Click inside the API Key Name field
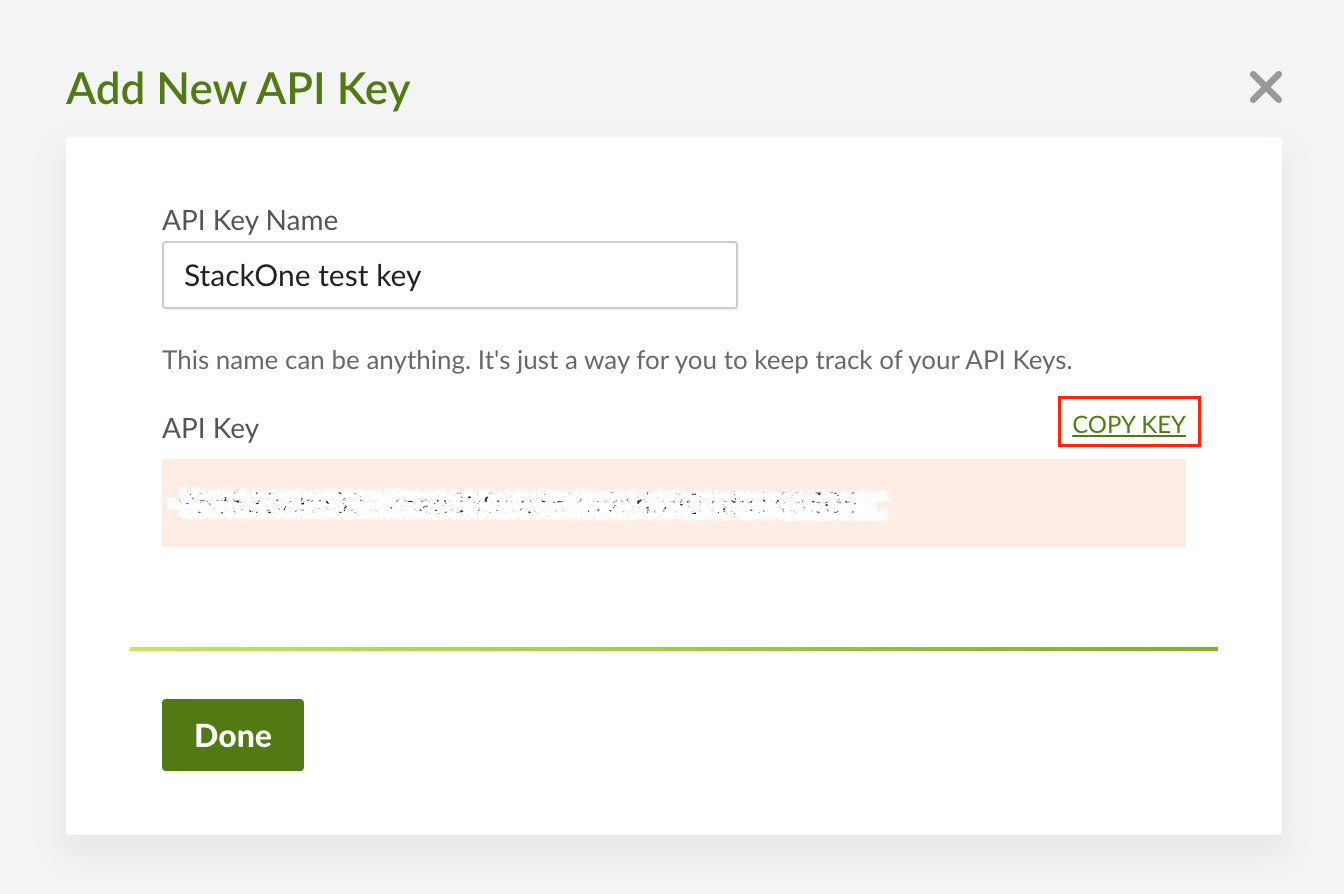 pos(450,275)
